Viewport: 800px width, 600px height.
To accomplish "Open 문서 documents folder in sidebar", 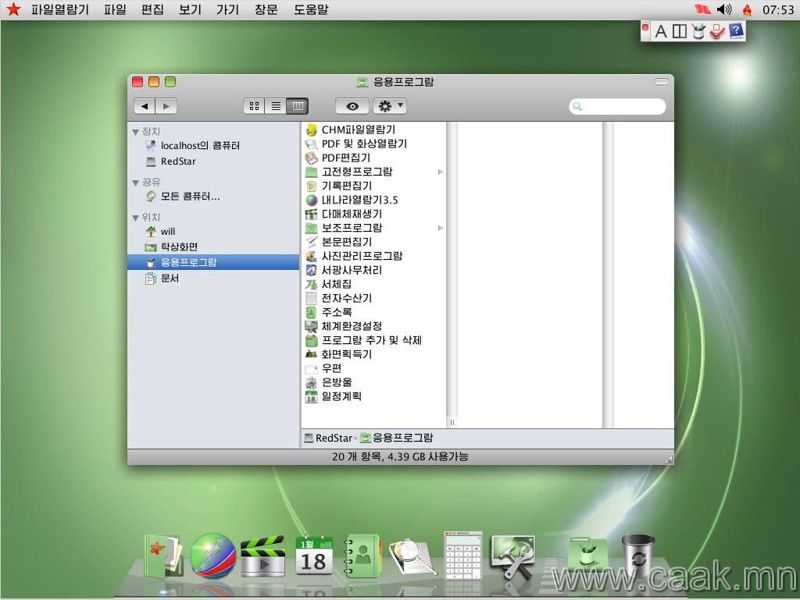I will 162,278.
